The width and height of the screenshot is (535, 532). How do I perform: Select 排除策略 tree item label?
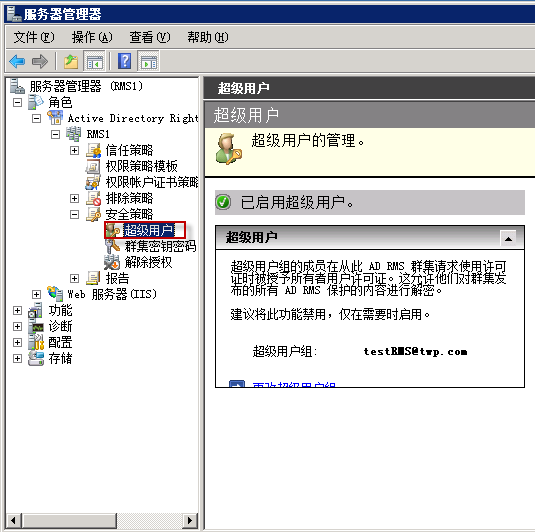click(x=129, y=198)
